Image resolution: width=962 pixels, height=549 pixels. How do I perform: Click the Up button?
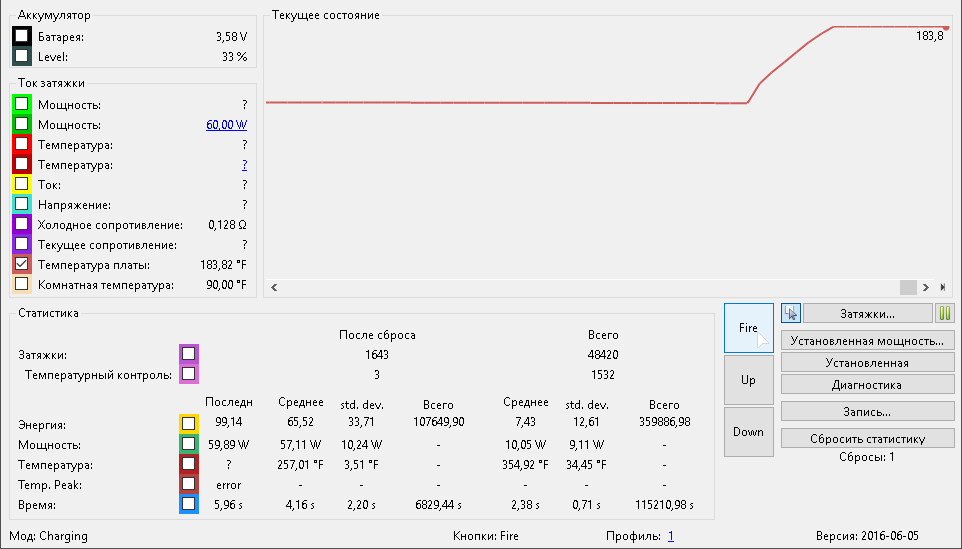(x=748, y=380)
